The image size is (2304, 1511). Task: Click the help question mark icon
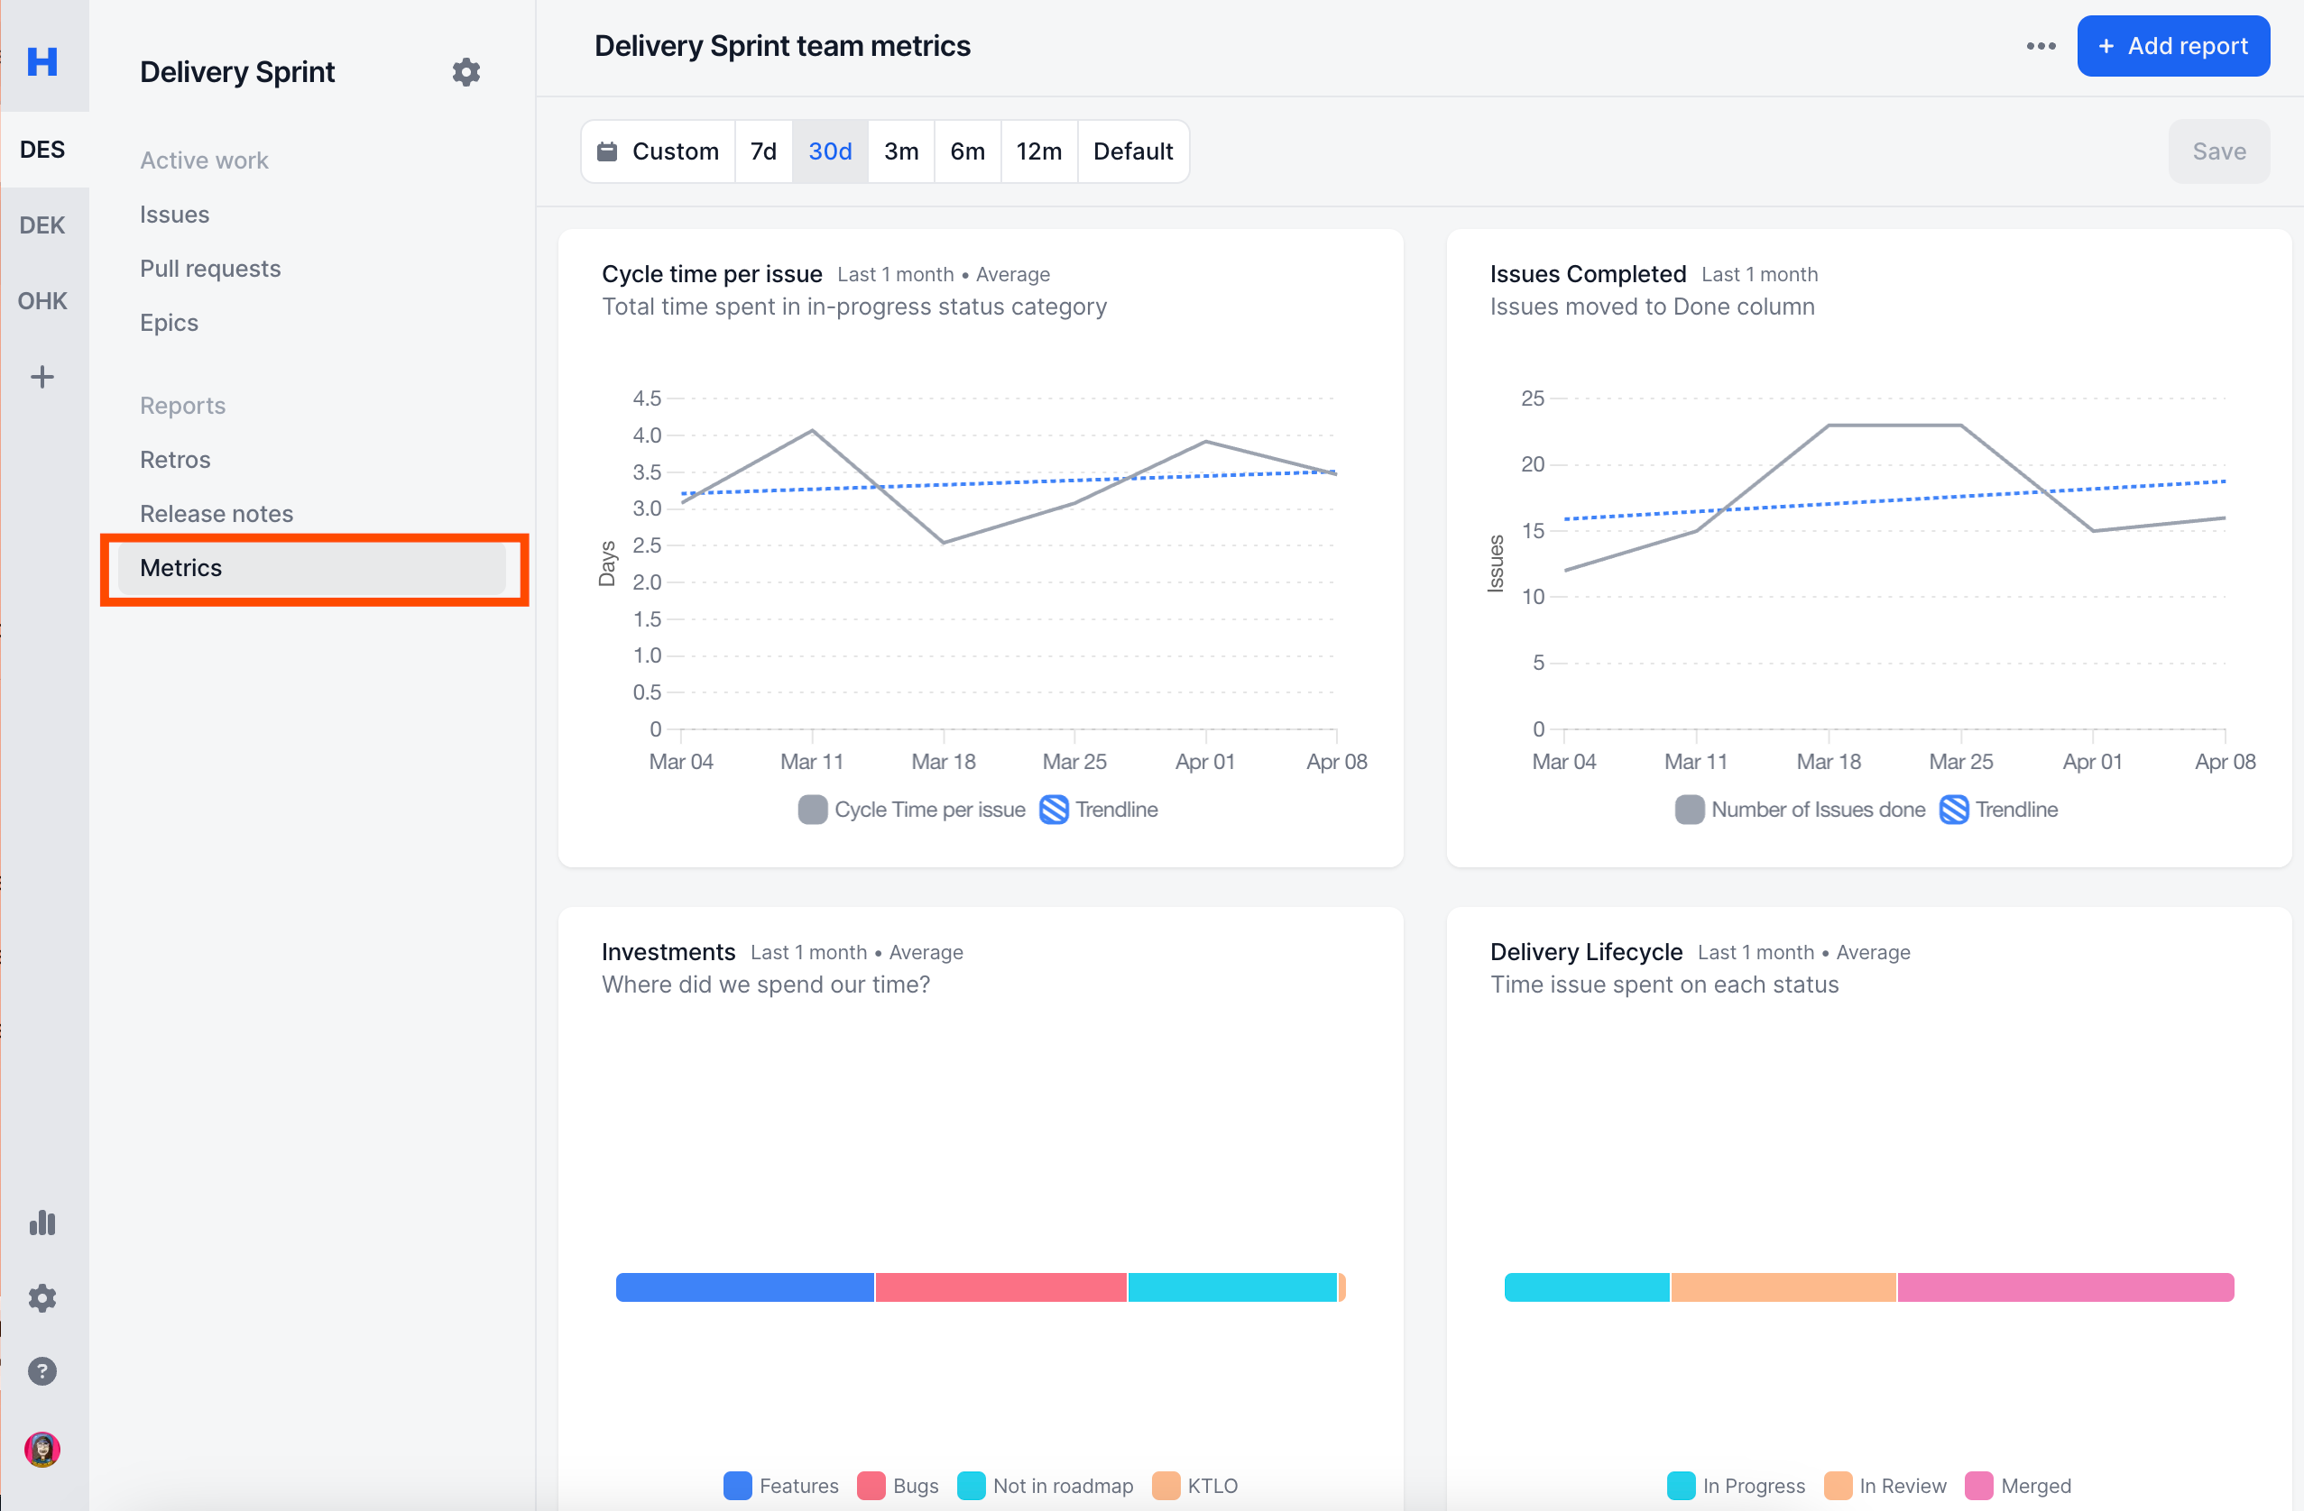pyautogui.click(x=42, y=1371)
